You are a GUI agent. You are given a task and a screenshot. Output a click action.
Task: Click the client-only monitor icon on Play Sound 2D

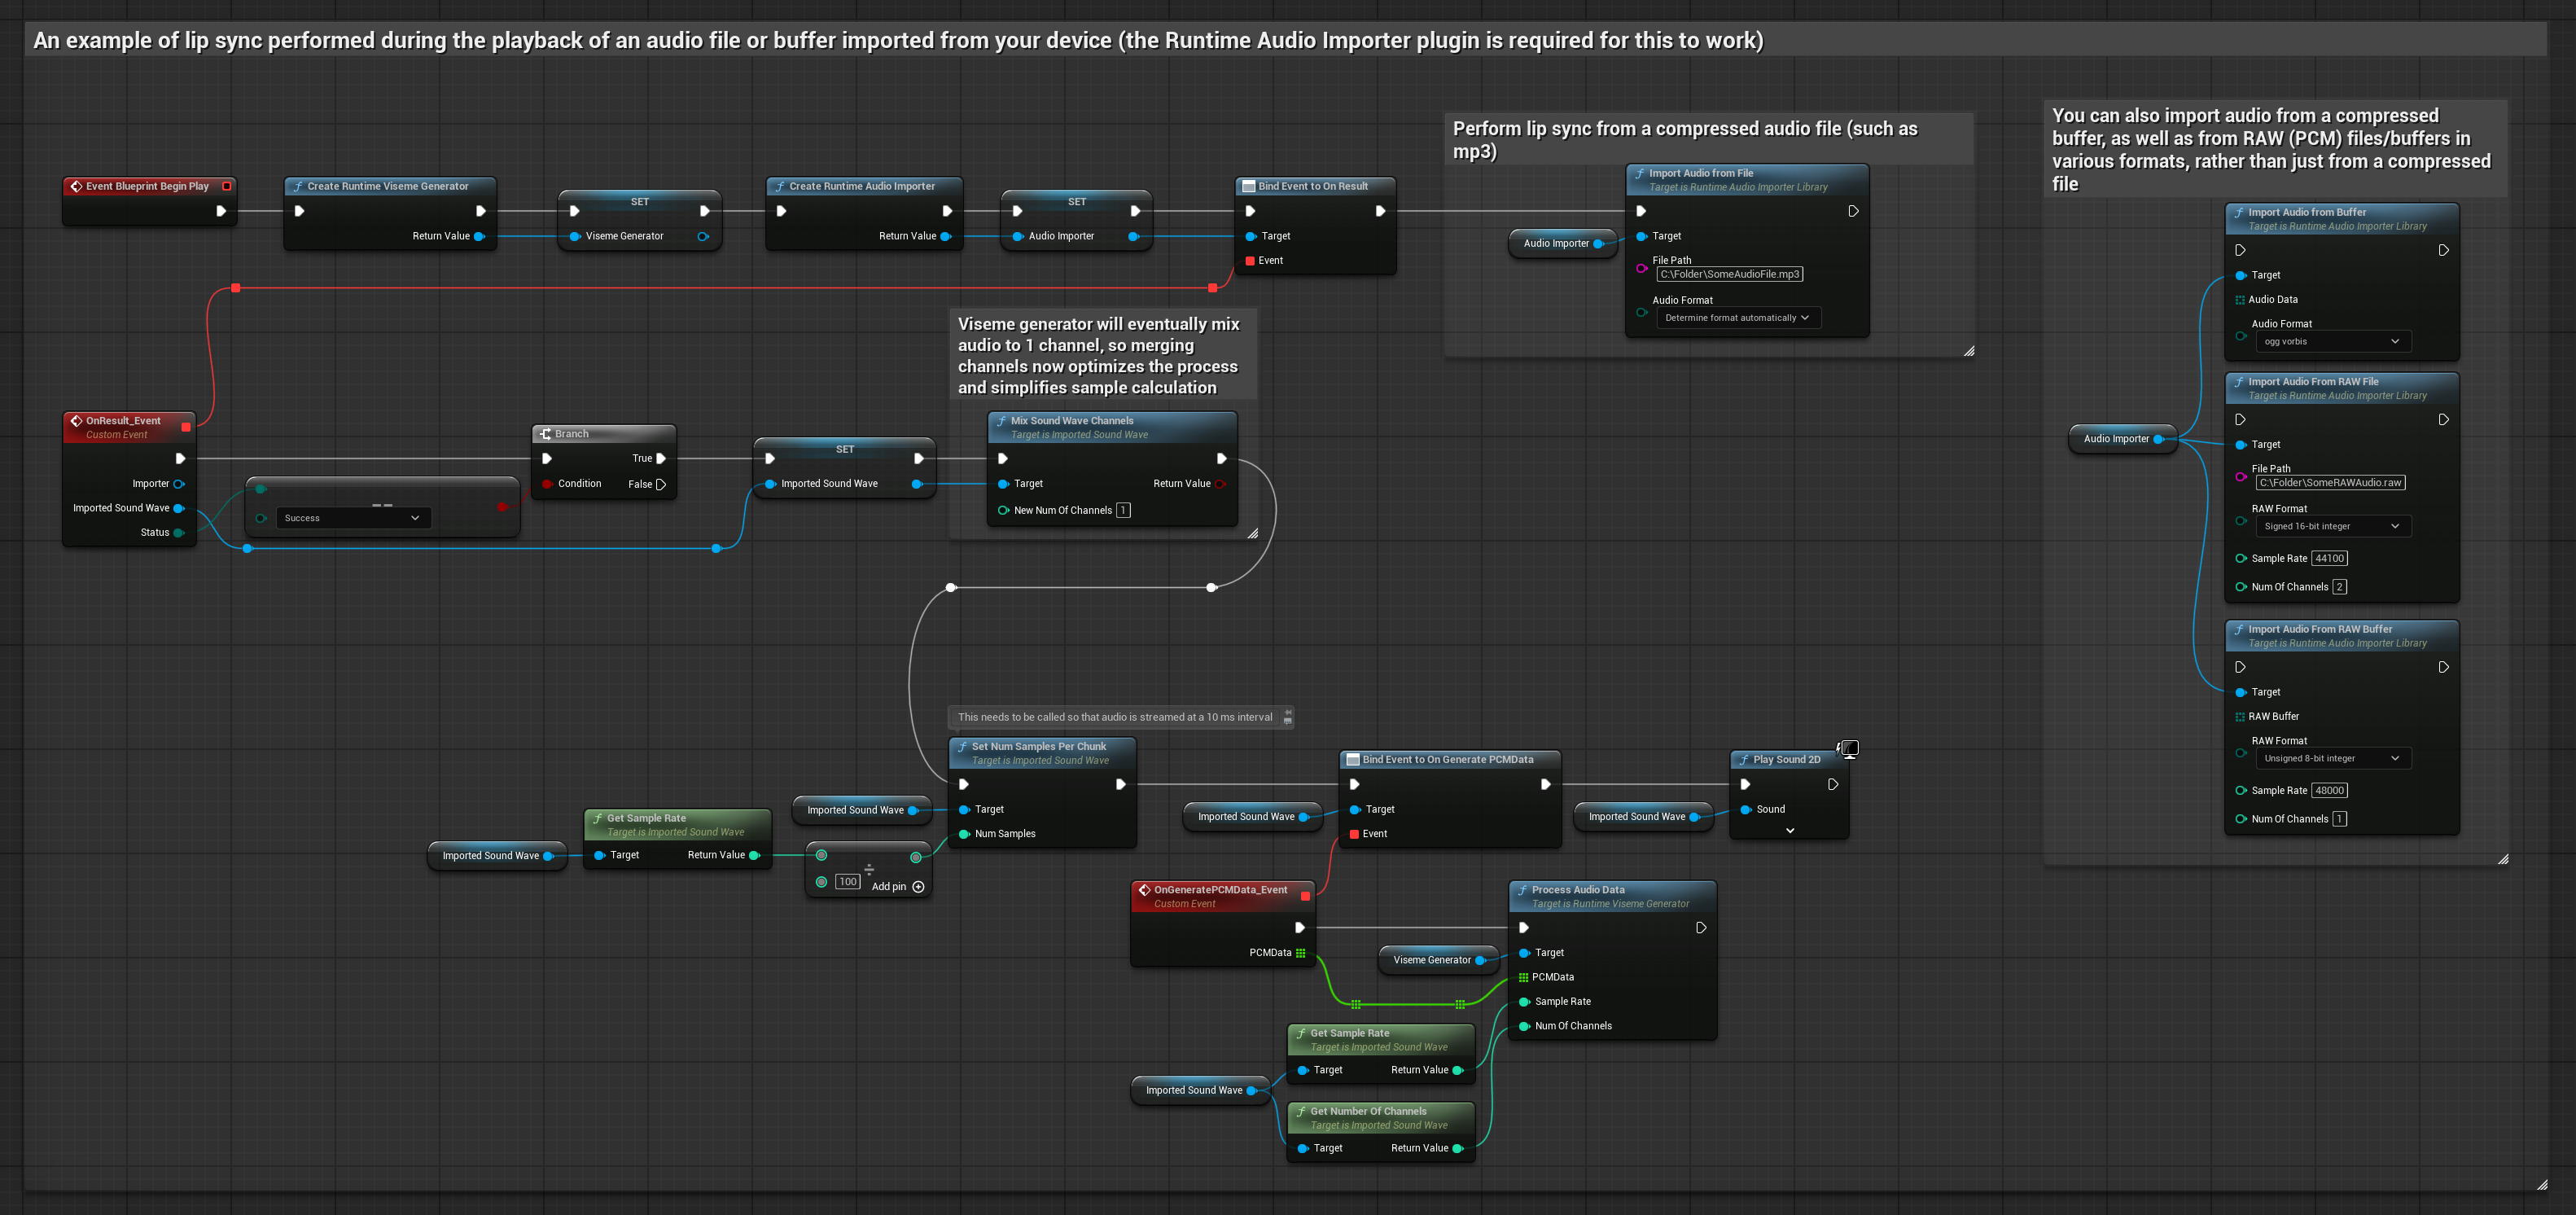[x=1850, y=748]
